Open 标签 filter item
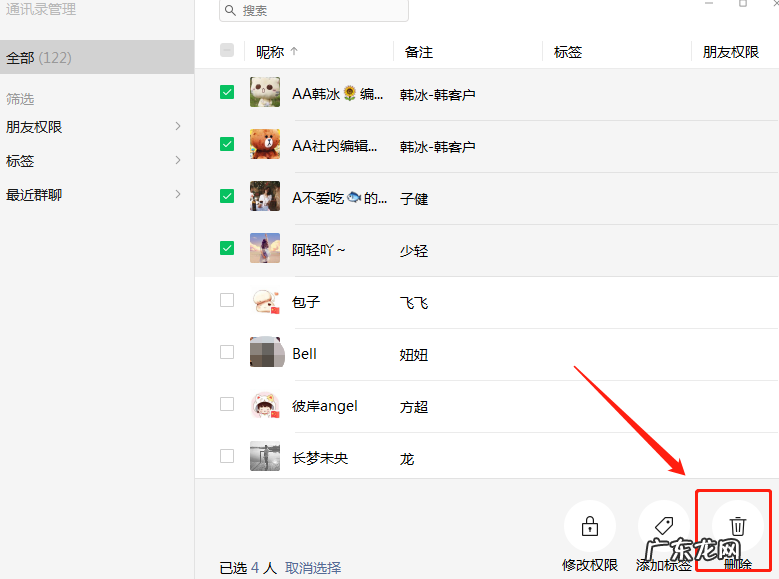 click(x=97, y=161)
